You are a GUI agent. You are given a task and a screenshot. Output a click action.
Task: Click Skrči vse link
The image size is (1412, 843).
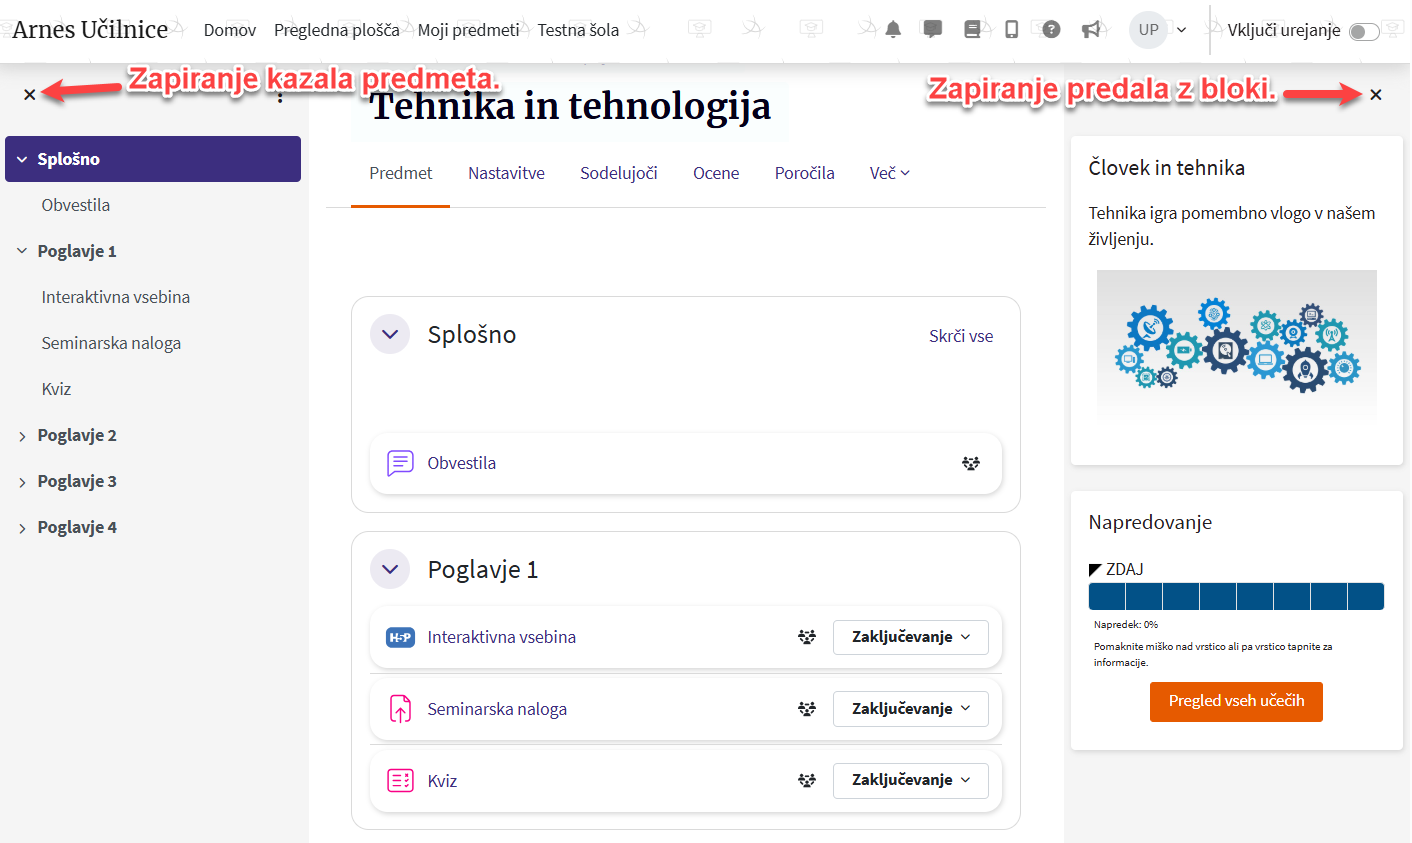coord(961,336)
